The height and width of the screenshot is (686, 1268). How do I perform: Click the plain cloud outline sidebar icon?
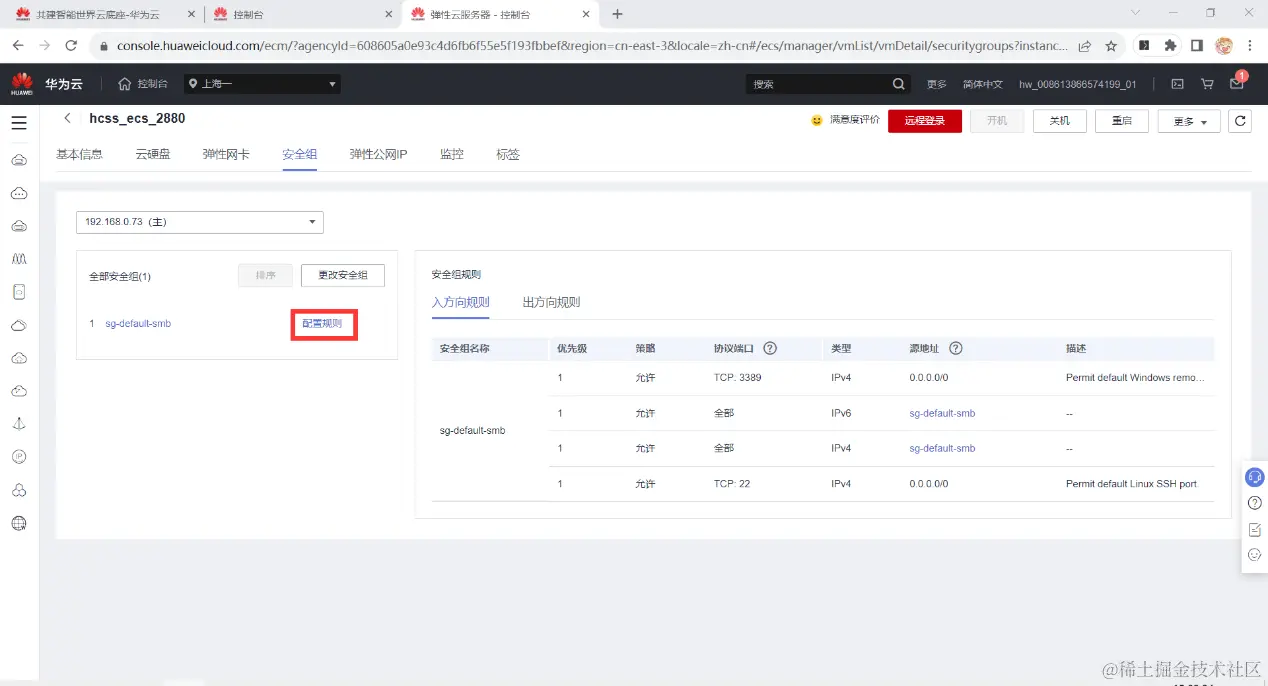pyautogui.click(x=19, y=325)
